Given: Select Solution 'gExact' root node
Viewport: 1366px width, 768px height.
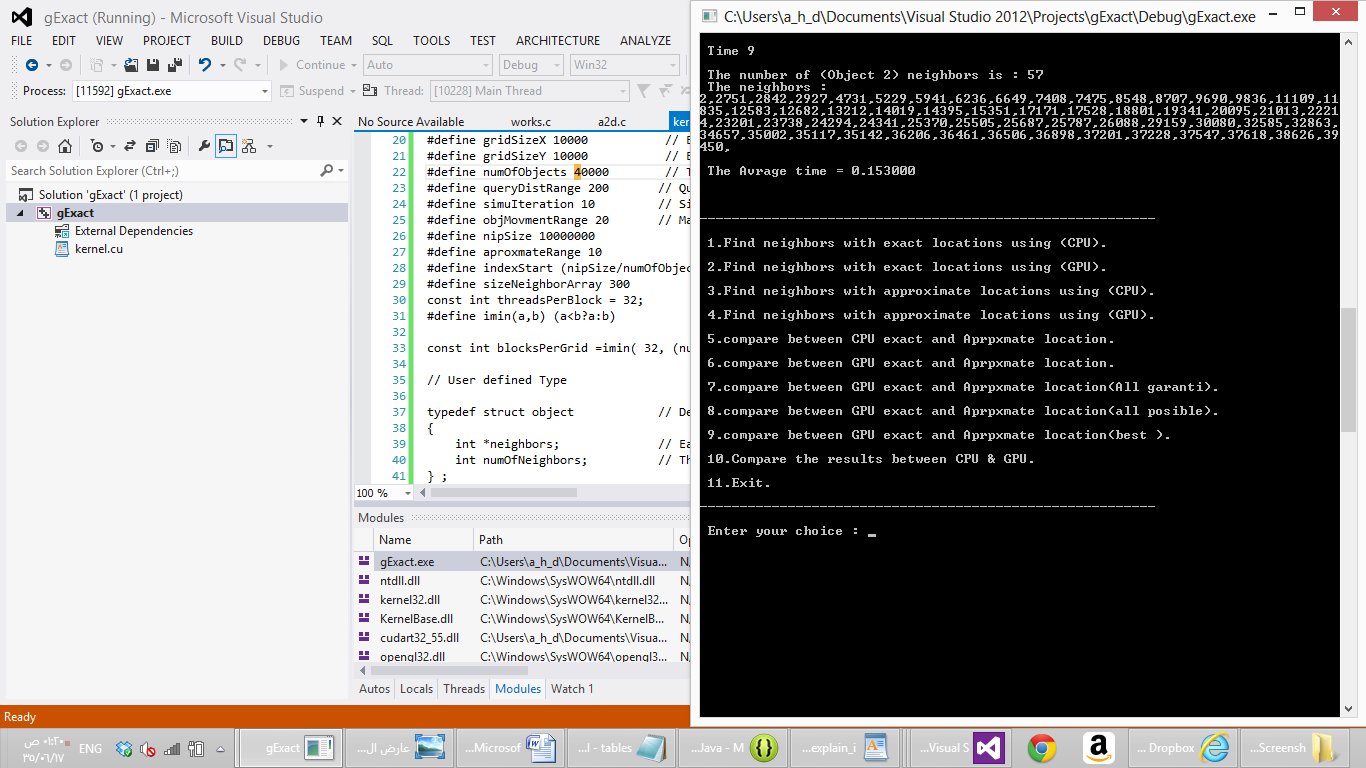Looking at the screenshot, I should (111, 195).
